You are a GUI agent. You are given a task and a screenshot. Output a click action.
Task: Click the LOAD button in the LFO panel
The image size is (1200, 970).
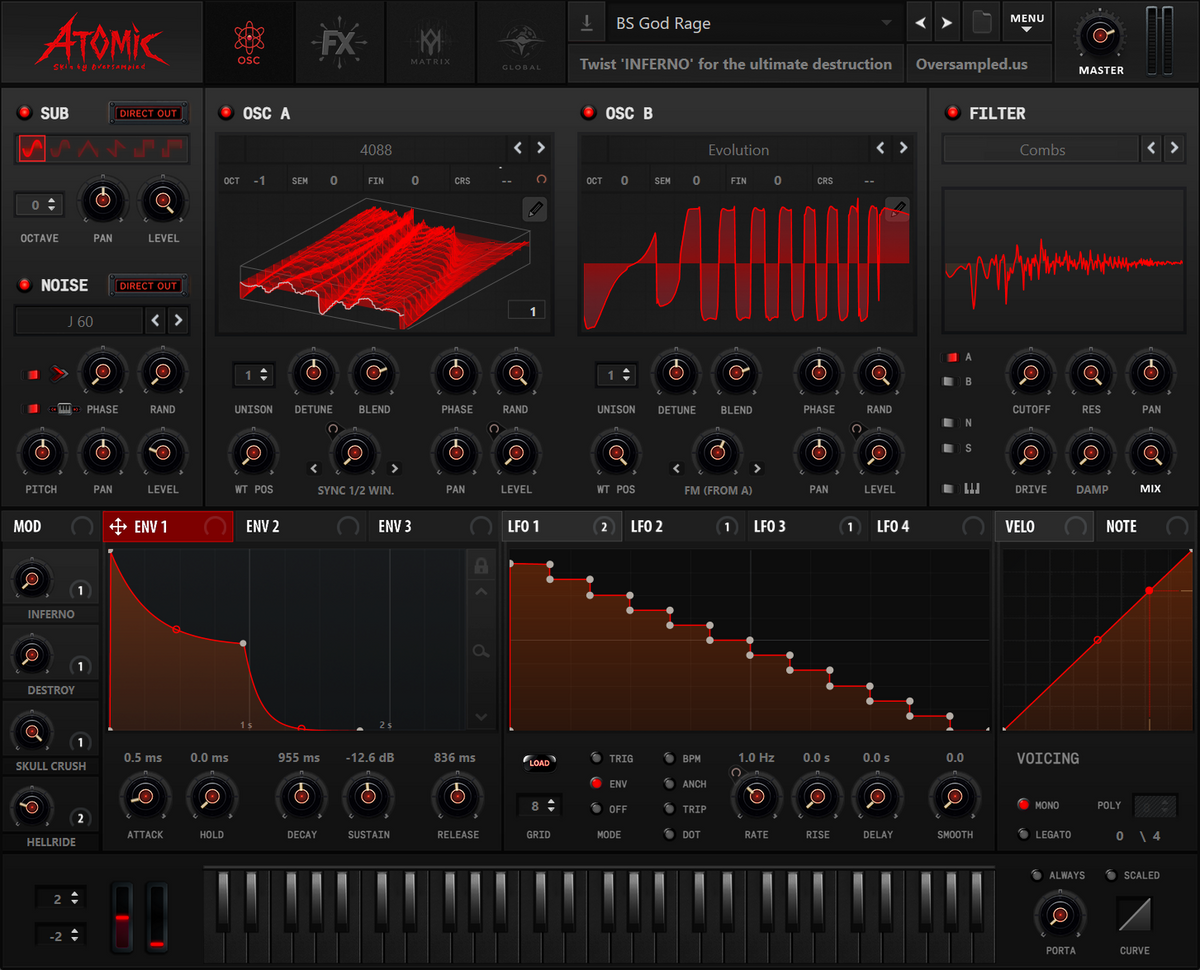click(x=539, y=761)
